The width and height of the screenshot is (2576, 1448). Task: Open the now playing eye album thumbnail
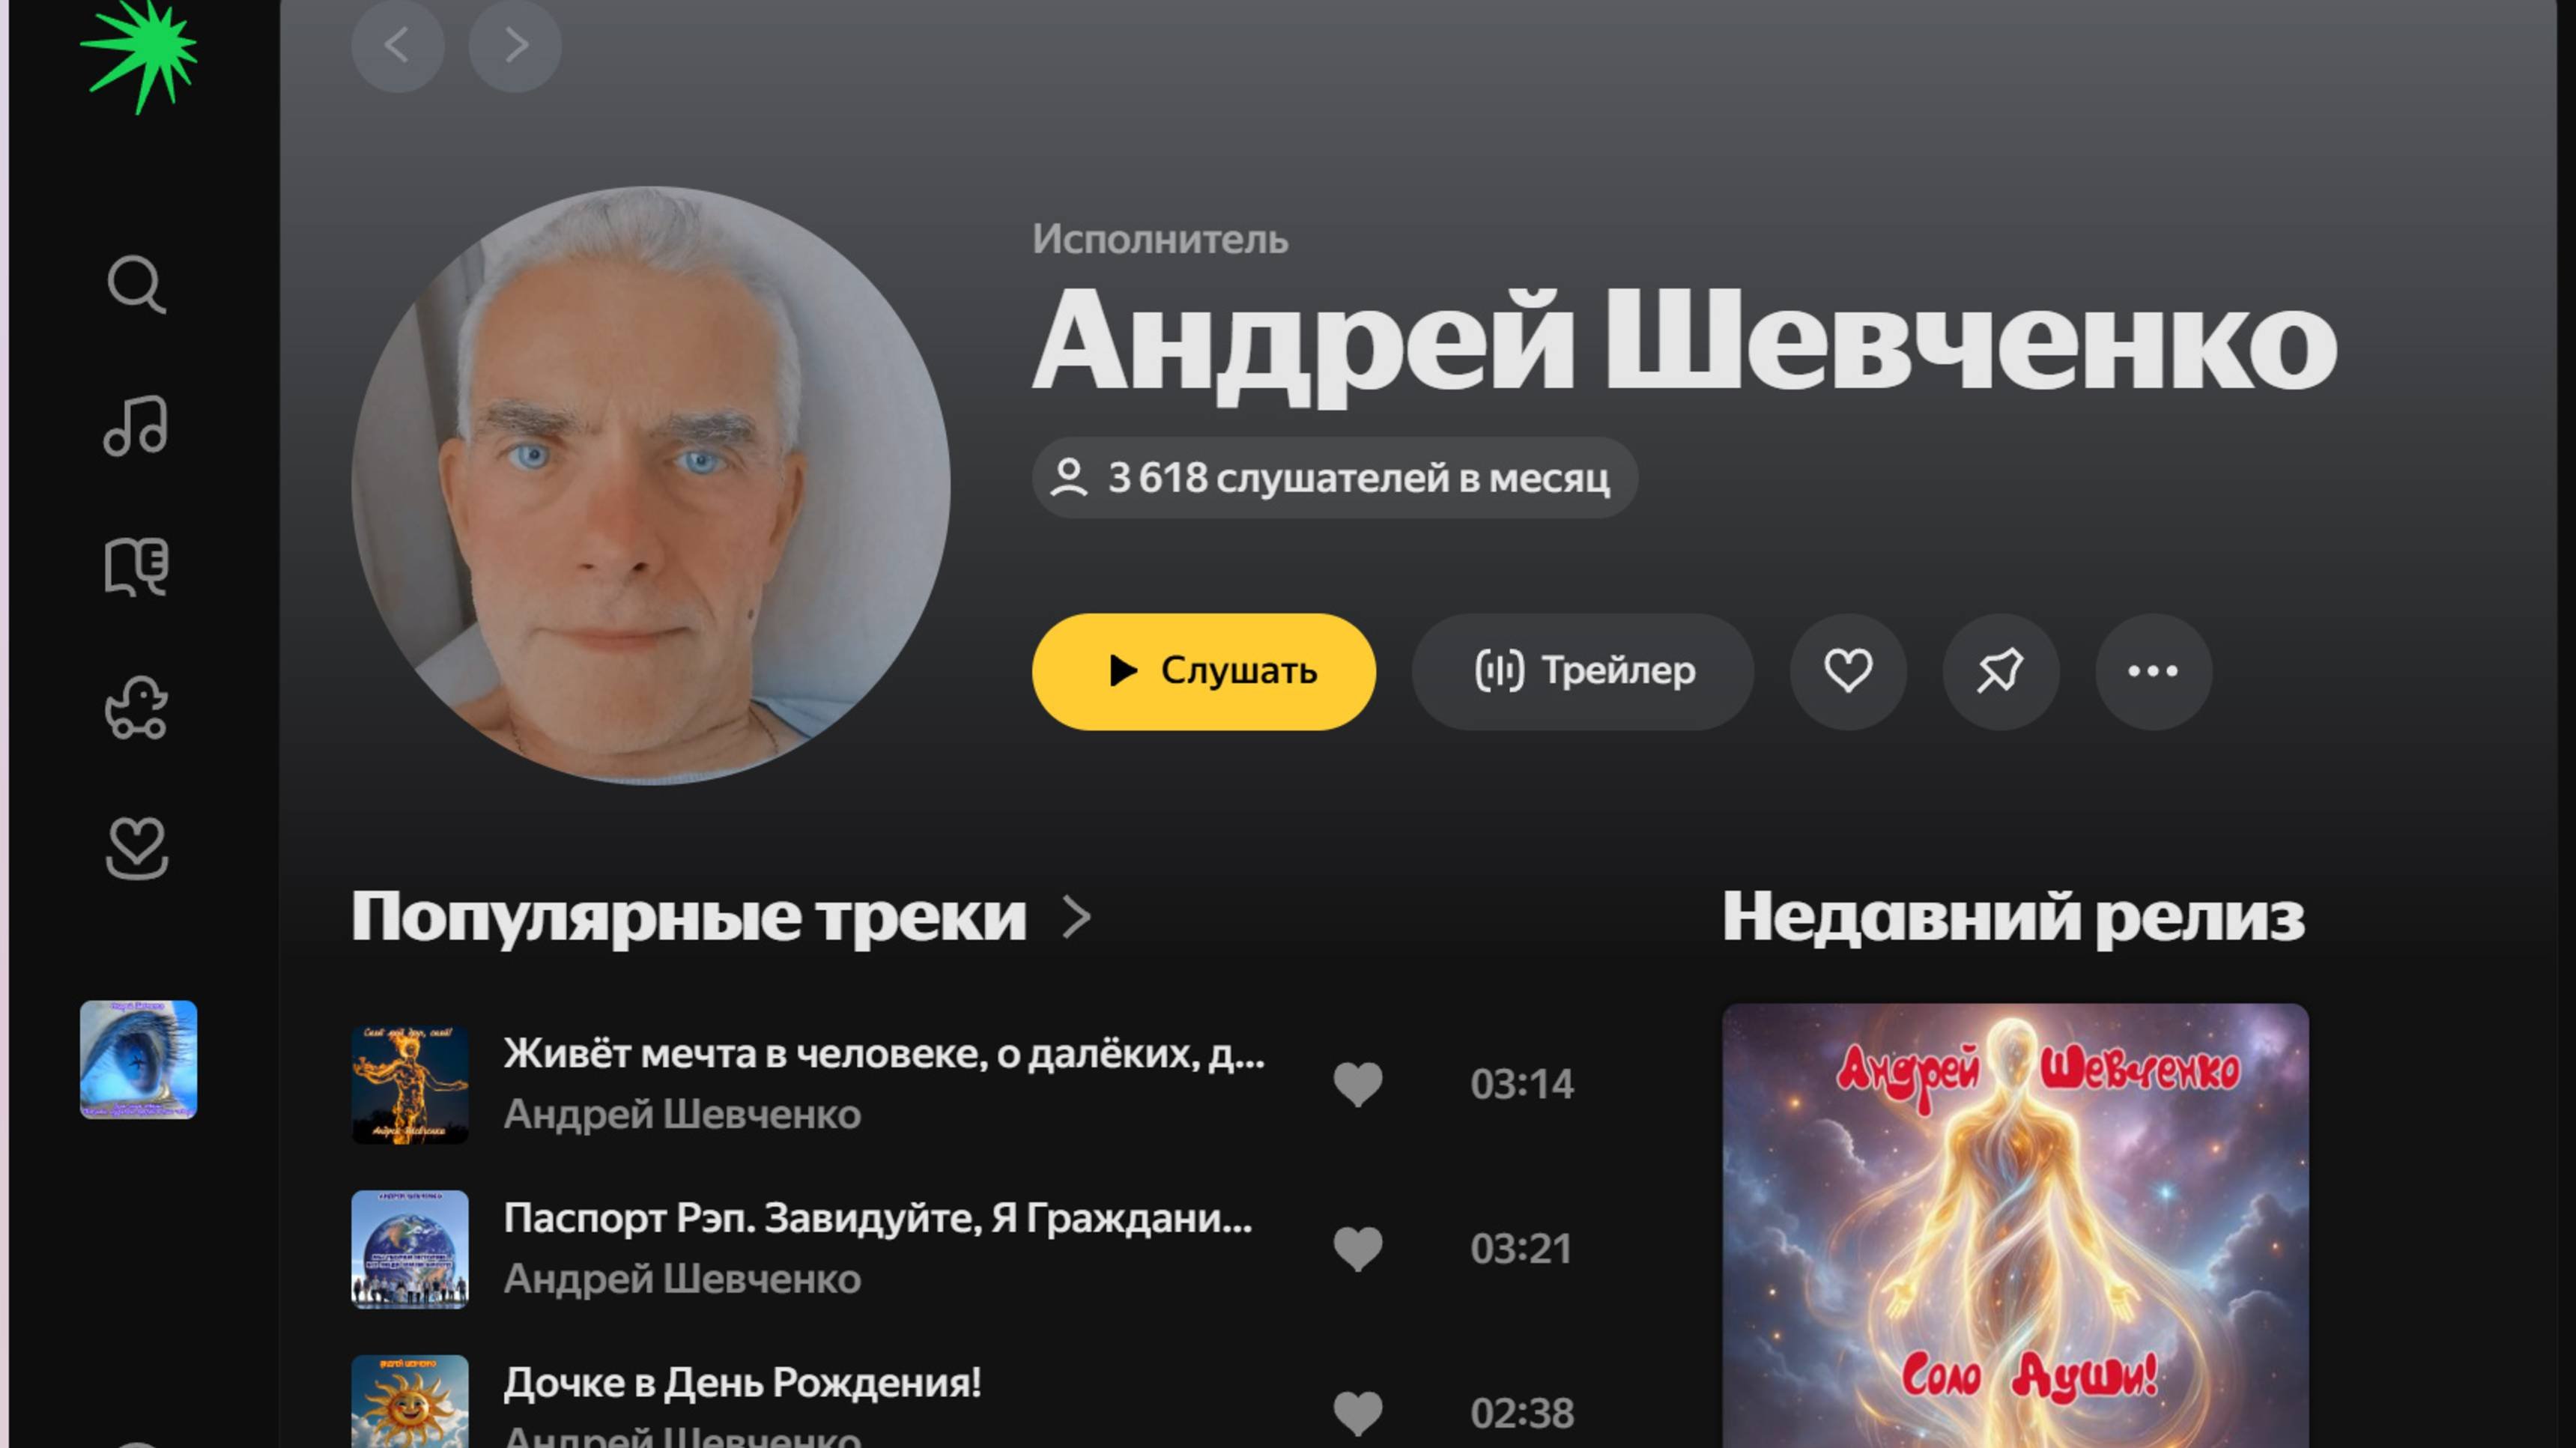[139, 1060]
